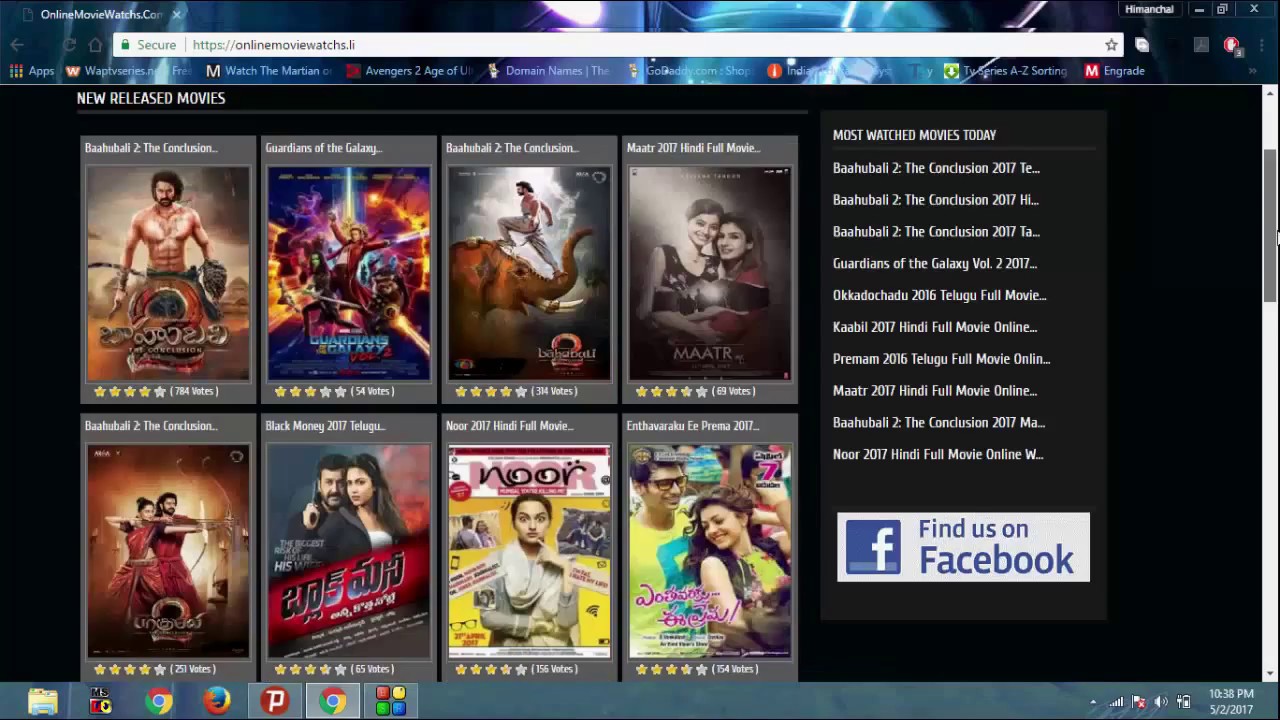Open File Explorer from the taskbar
The height and width of the screenshot is (720, 1280).
click(43, 701)
